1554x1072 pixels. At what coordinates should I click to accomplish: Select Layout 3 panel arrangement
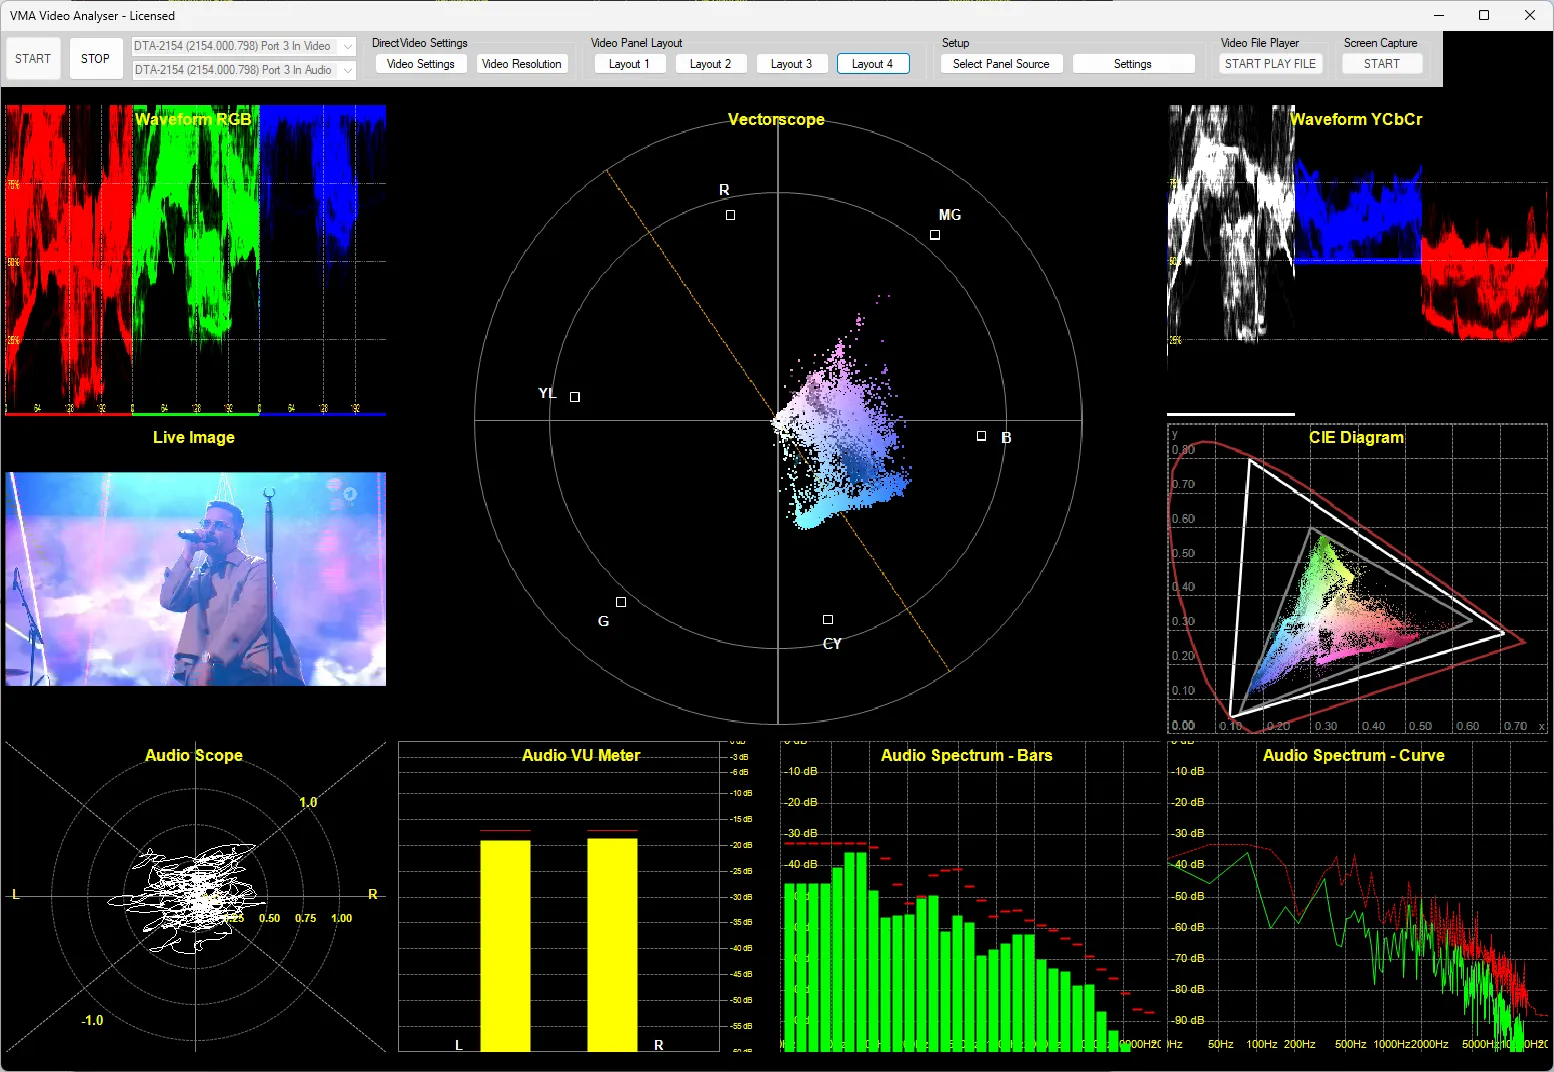pos(791,64)
